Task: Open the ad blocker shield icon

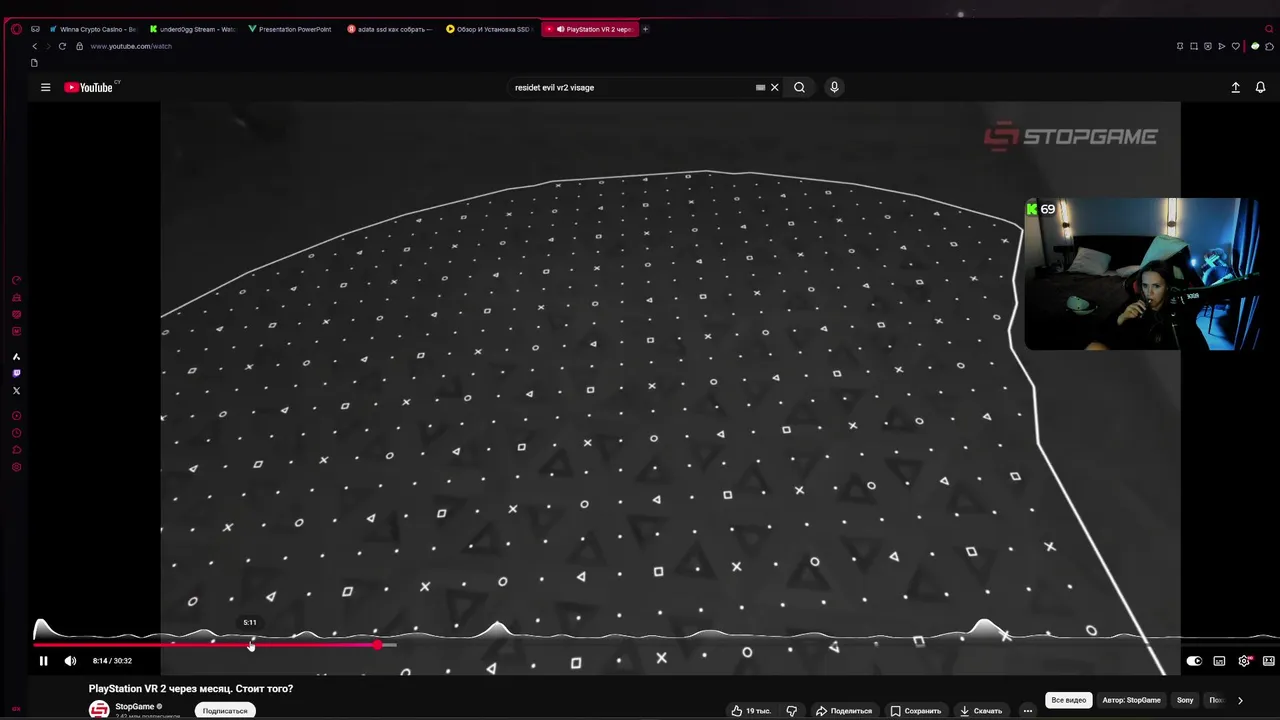Action: coord(1207,46)
